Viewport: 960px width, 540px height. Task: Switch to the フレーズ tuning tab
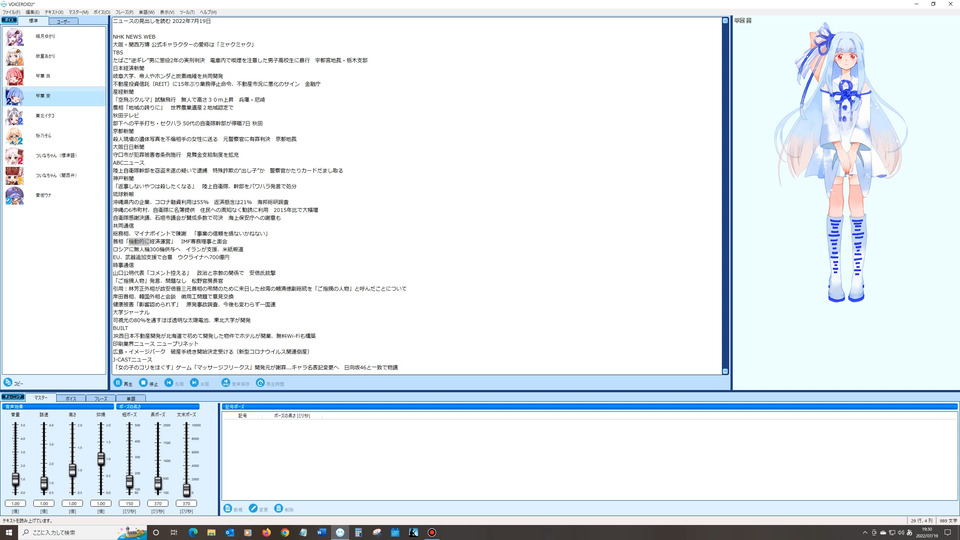(x=100, y=399)
